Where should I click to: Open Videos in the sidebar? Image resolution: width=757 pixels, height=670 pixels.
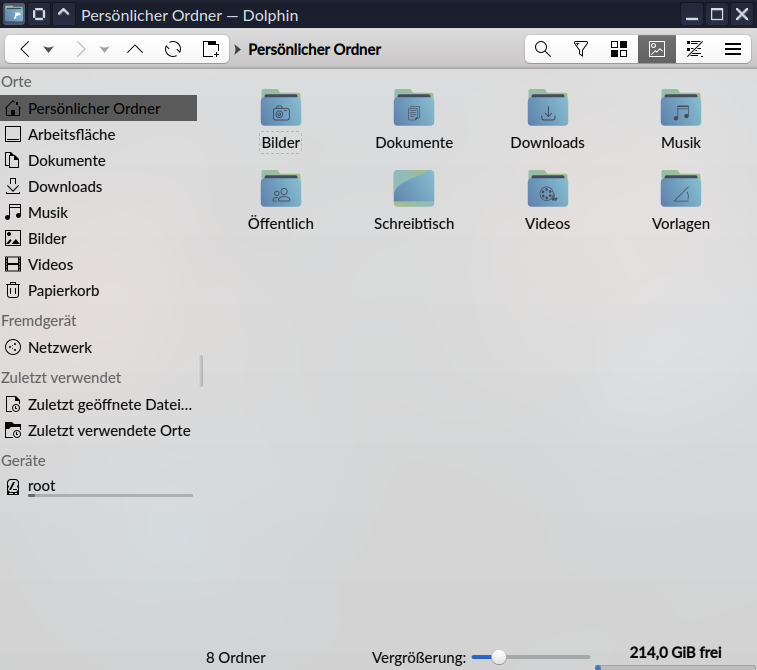point(98,265)
